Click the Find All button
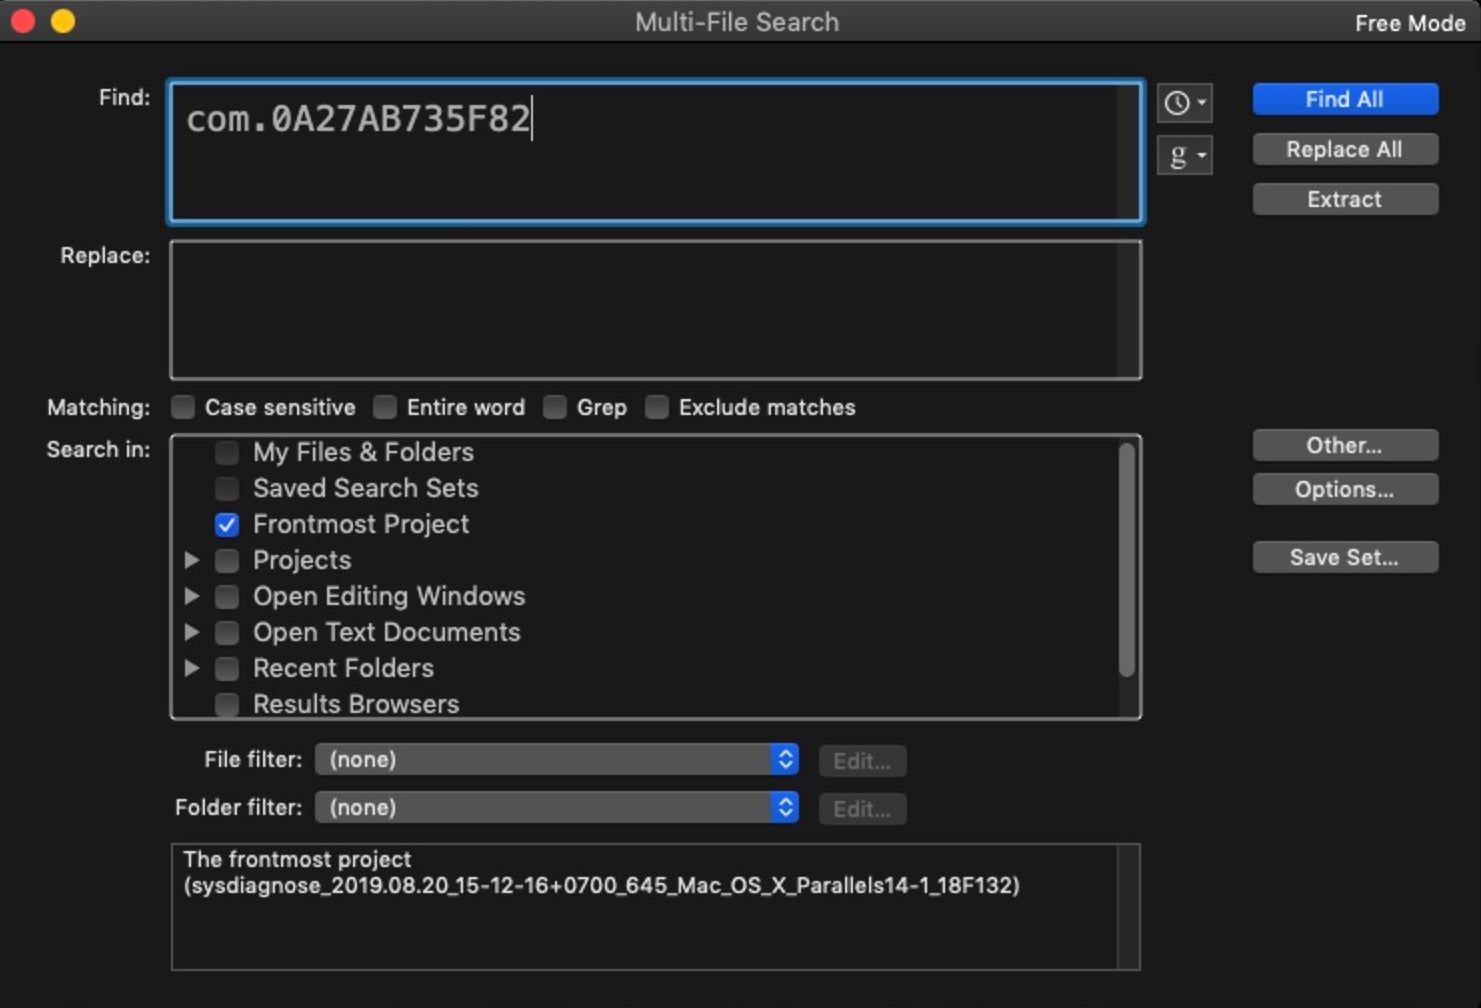The image size is (1481, 1008). tap(1344, 99)
